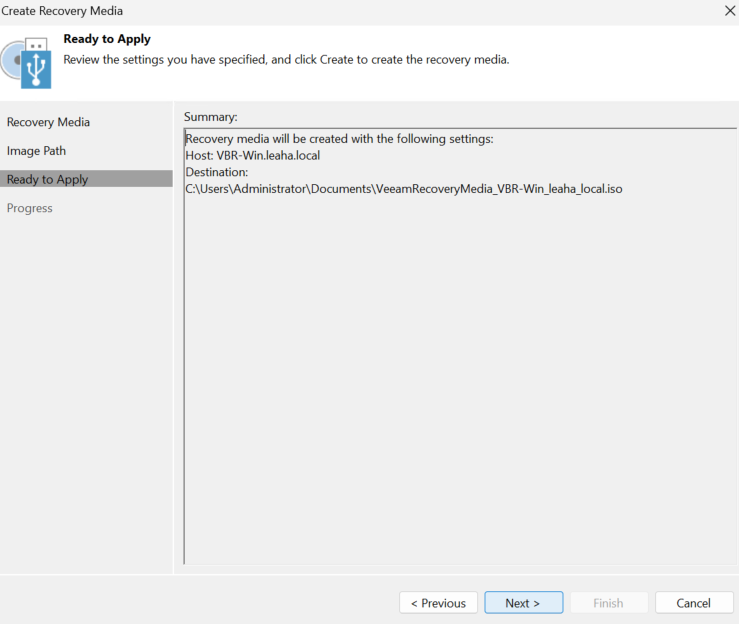
Task: Cancel the recovery media wizard
Action: pyautogui.click(x=694, y=603)
